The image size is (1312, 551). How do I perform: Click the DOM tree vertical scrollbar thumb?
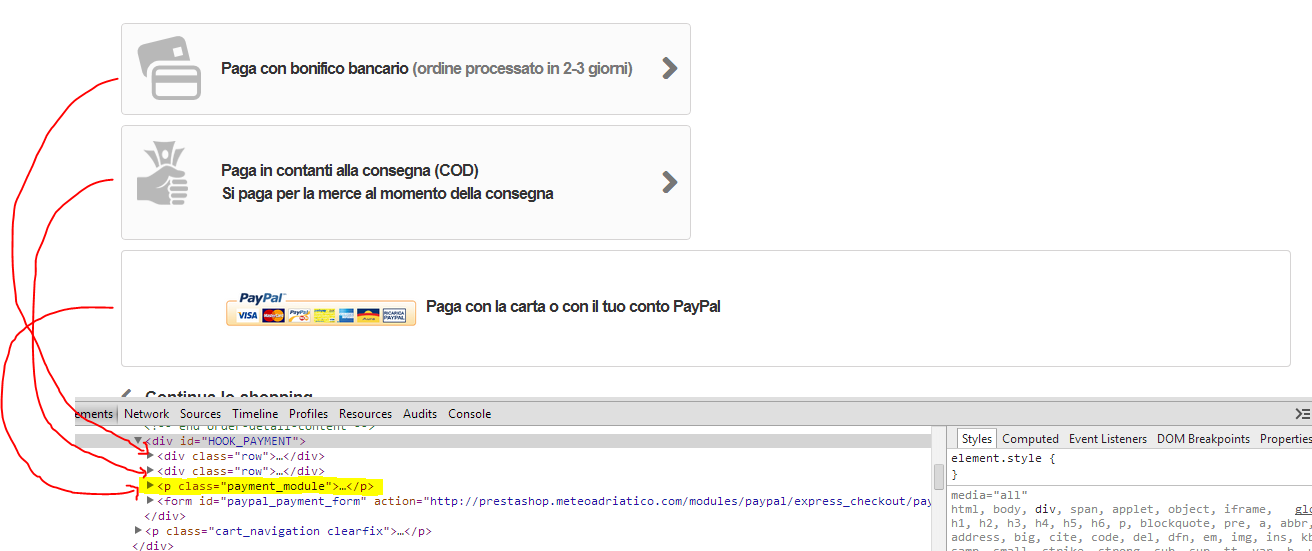pos(939,476)
